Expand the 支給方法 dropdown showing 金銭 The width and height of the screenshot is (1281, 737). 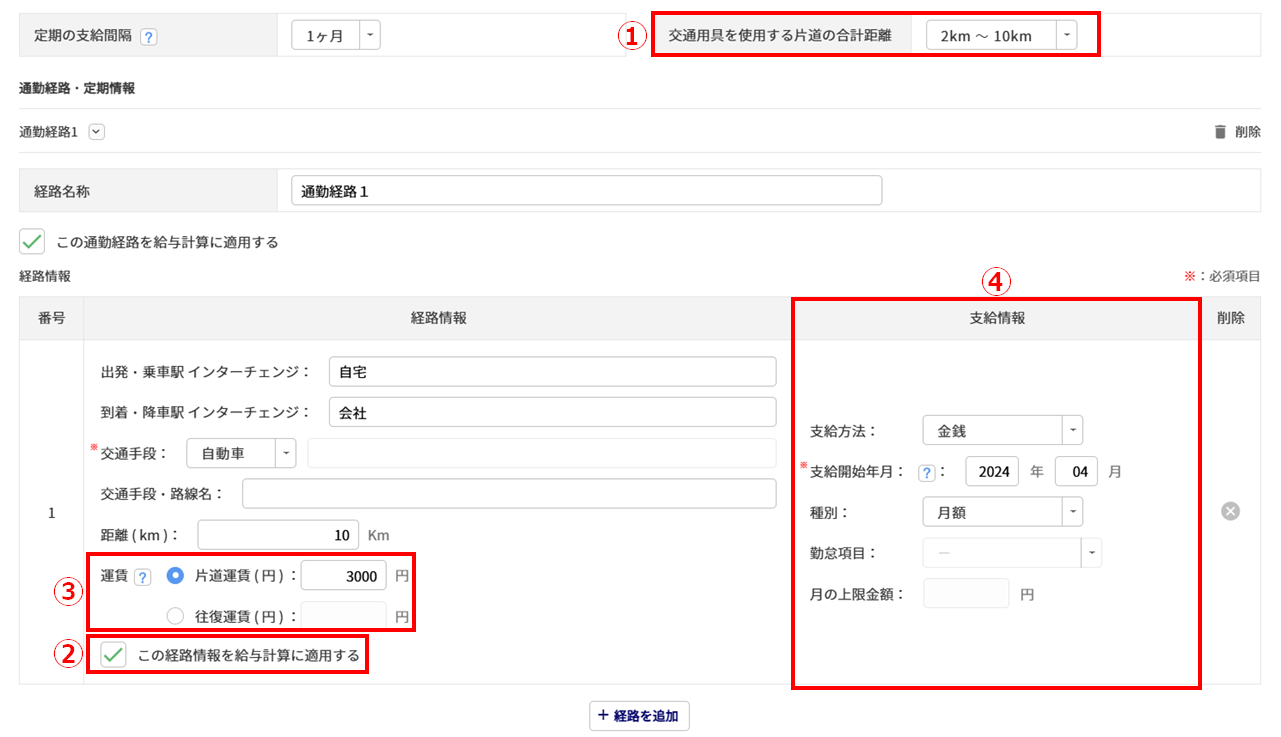click(1002, 431)
